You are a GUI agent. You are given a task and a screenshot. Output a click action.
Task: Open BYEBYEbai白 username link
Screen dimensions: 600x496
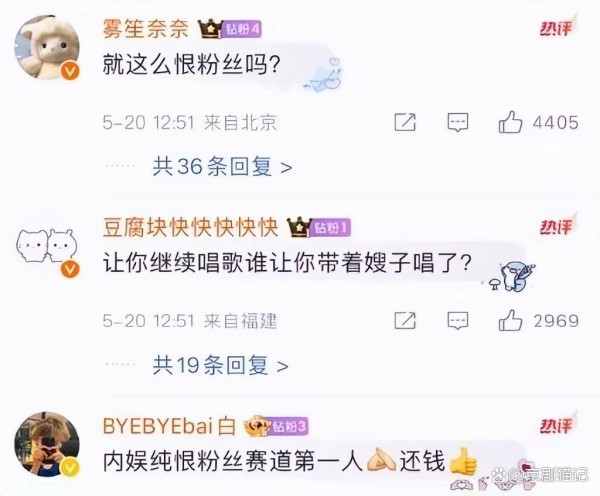pos(169,426)
